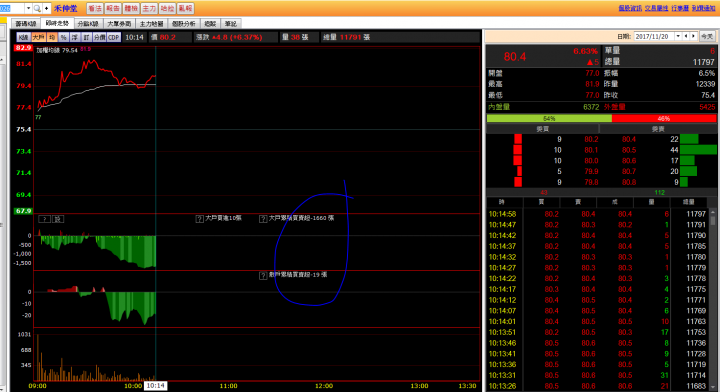This screenshot has height=392, width=720.
Task: Click the 加權均線 79.54 label on chart
Action: coord(57,50)
